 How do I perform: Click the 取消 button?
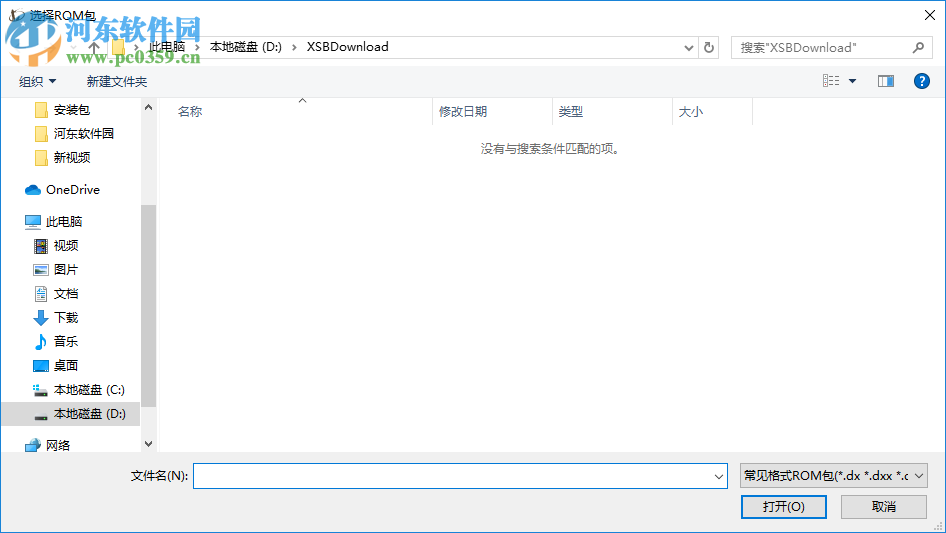coord(884,506)
